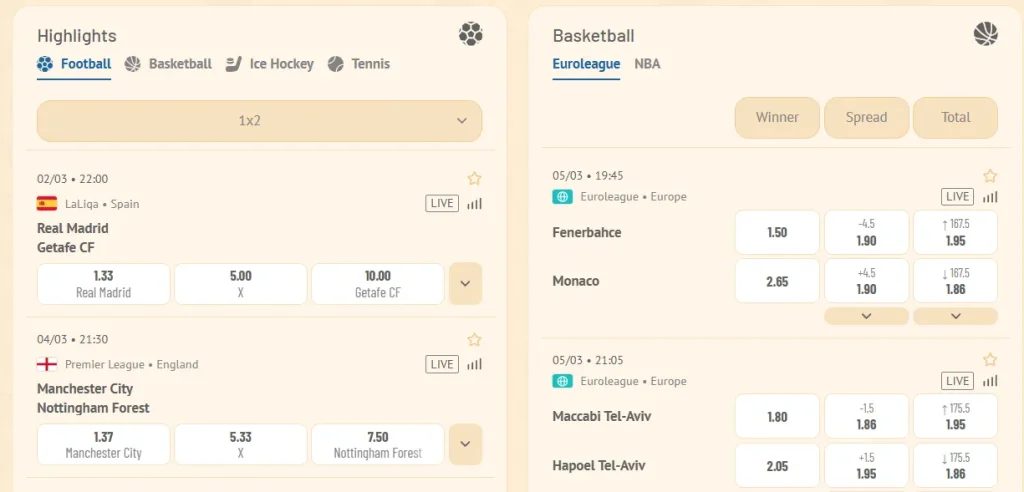The width and height of the screenshot is (1024, 492).
Task: Click the football icon in Highlights header
Action: (x=470, y=33)
